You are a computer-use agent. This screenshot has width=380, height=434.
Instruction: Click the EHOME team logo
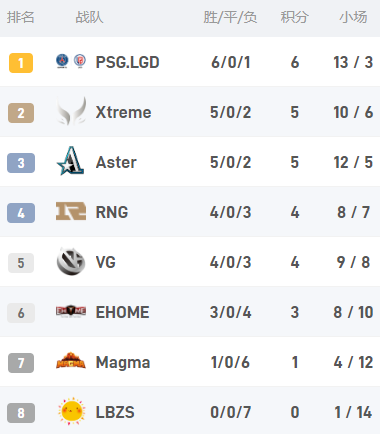click(x=71, y=312)
